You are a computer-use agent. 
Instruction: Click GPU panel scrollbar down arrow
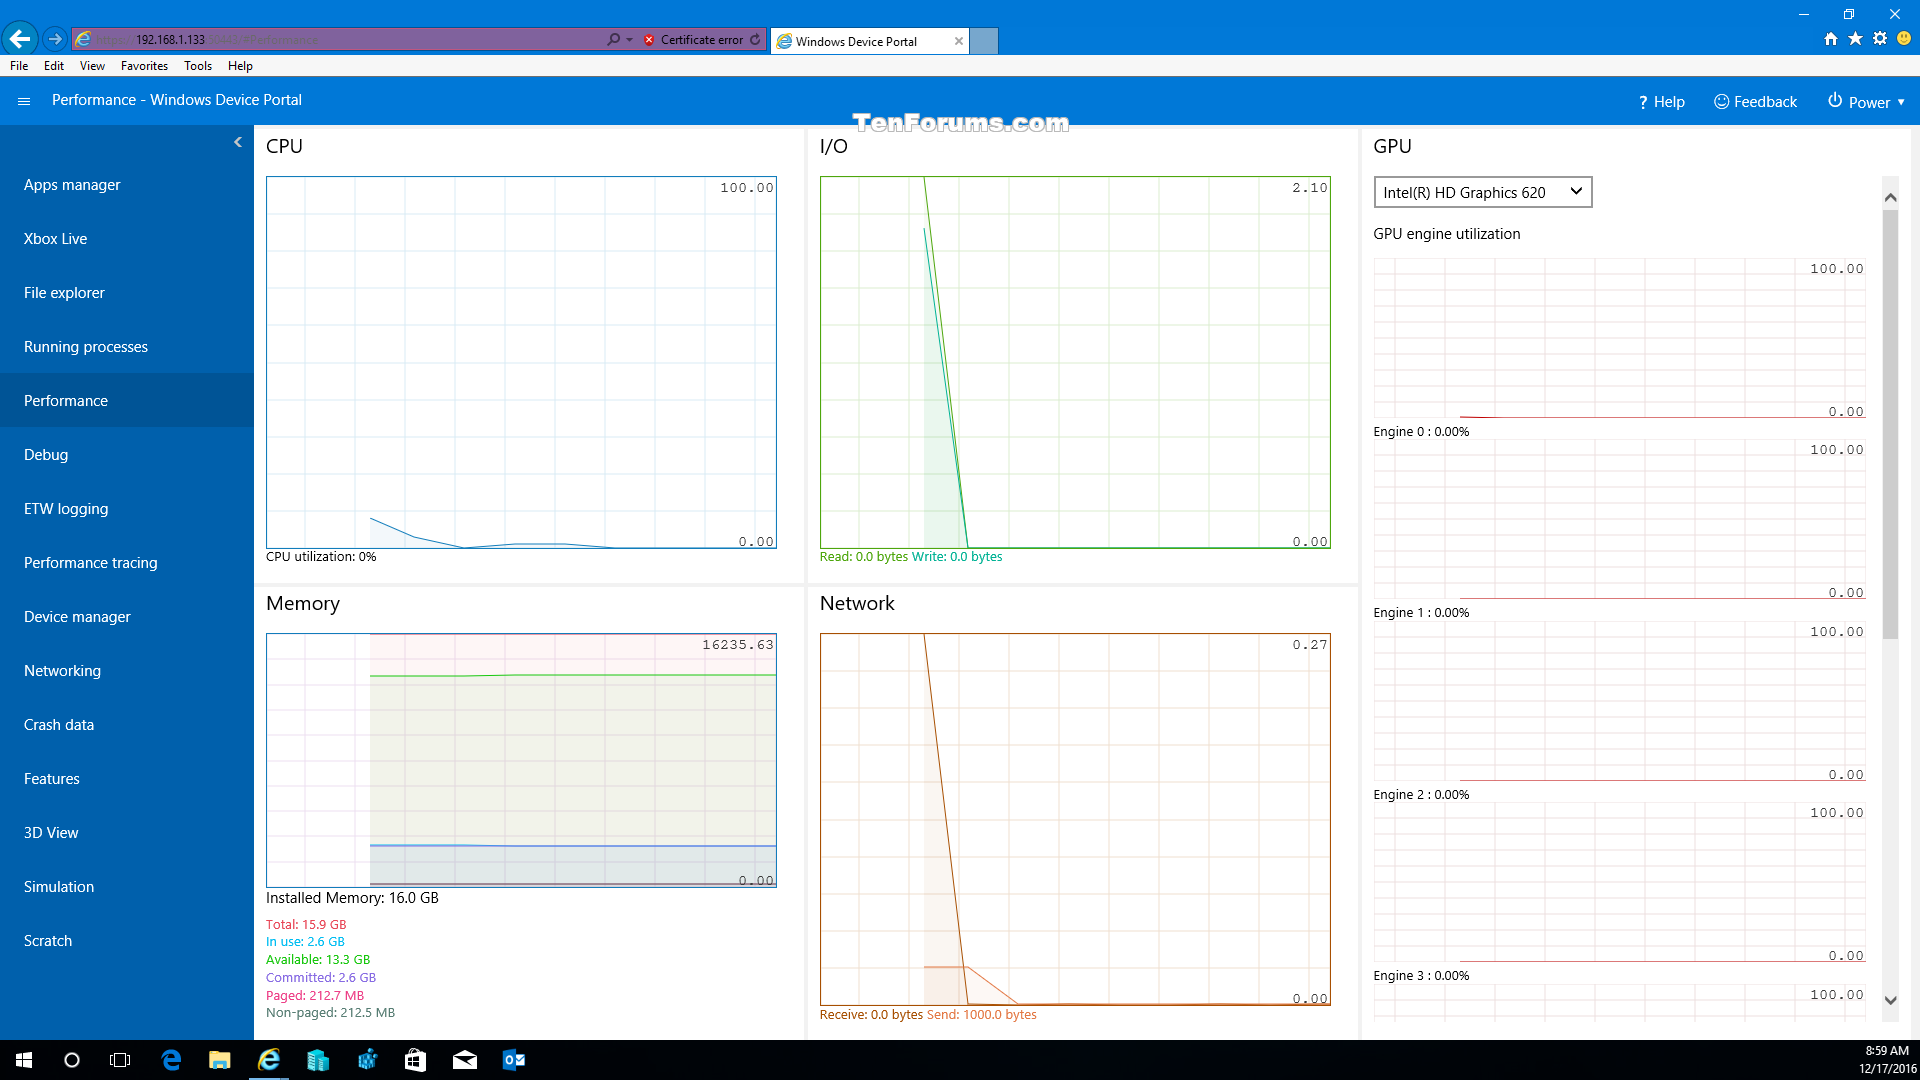1890,1000
